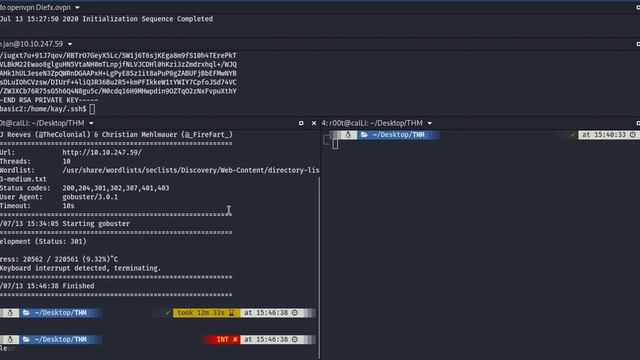Click the 'took 12m 33s' yellow segment
The width and height of the screenshot is (640, 360).
tap(207, 313)
